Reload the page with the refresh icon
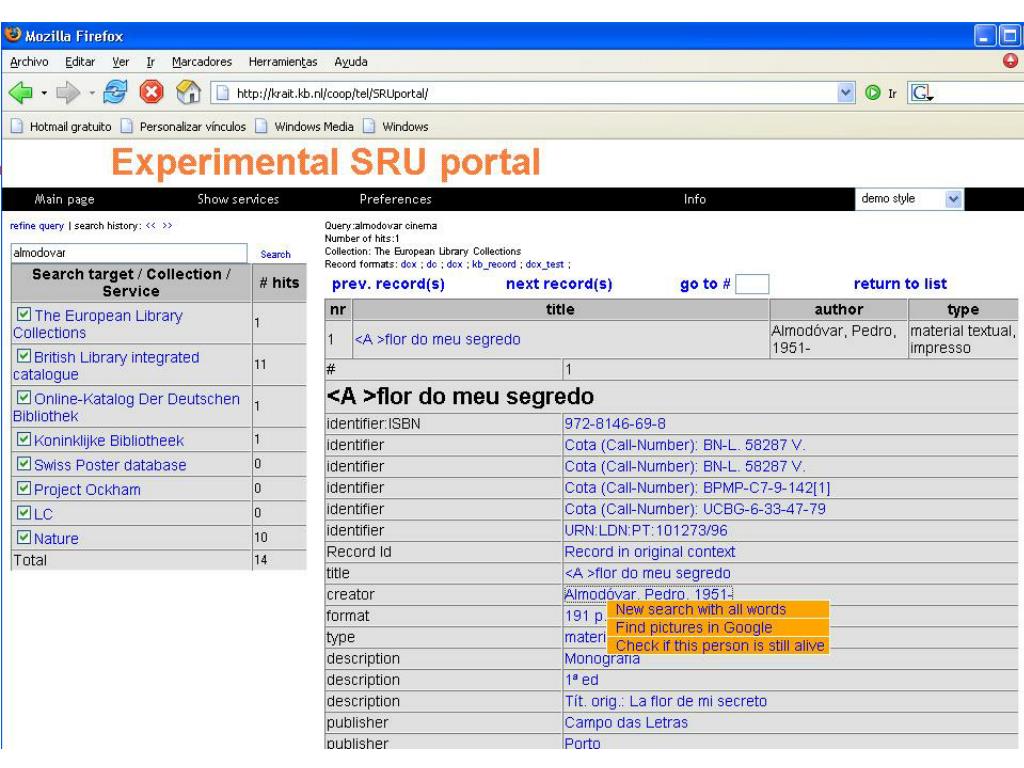Viewport: 1024px width, 768px height. point(115,92)
